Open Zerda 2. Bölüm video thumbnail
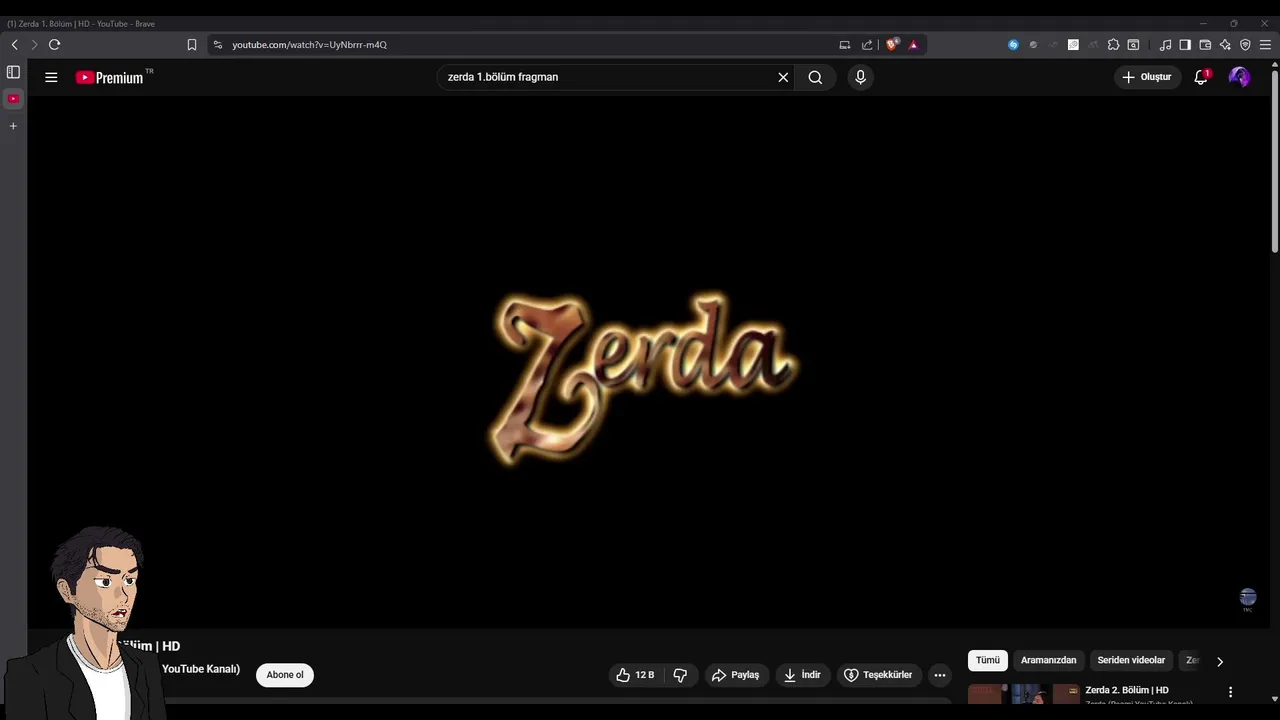1280x720 pixels. click(x=1023, y=695)
